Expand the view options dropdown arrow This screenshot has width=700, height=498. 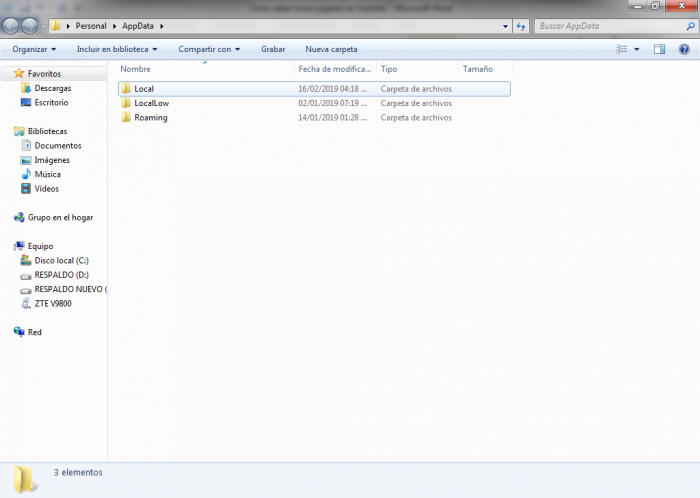coord(637,49)
